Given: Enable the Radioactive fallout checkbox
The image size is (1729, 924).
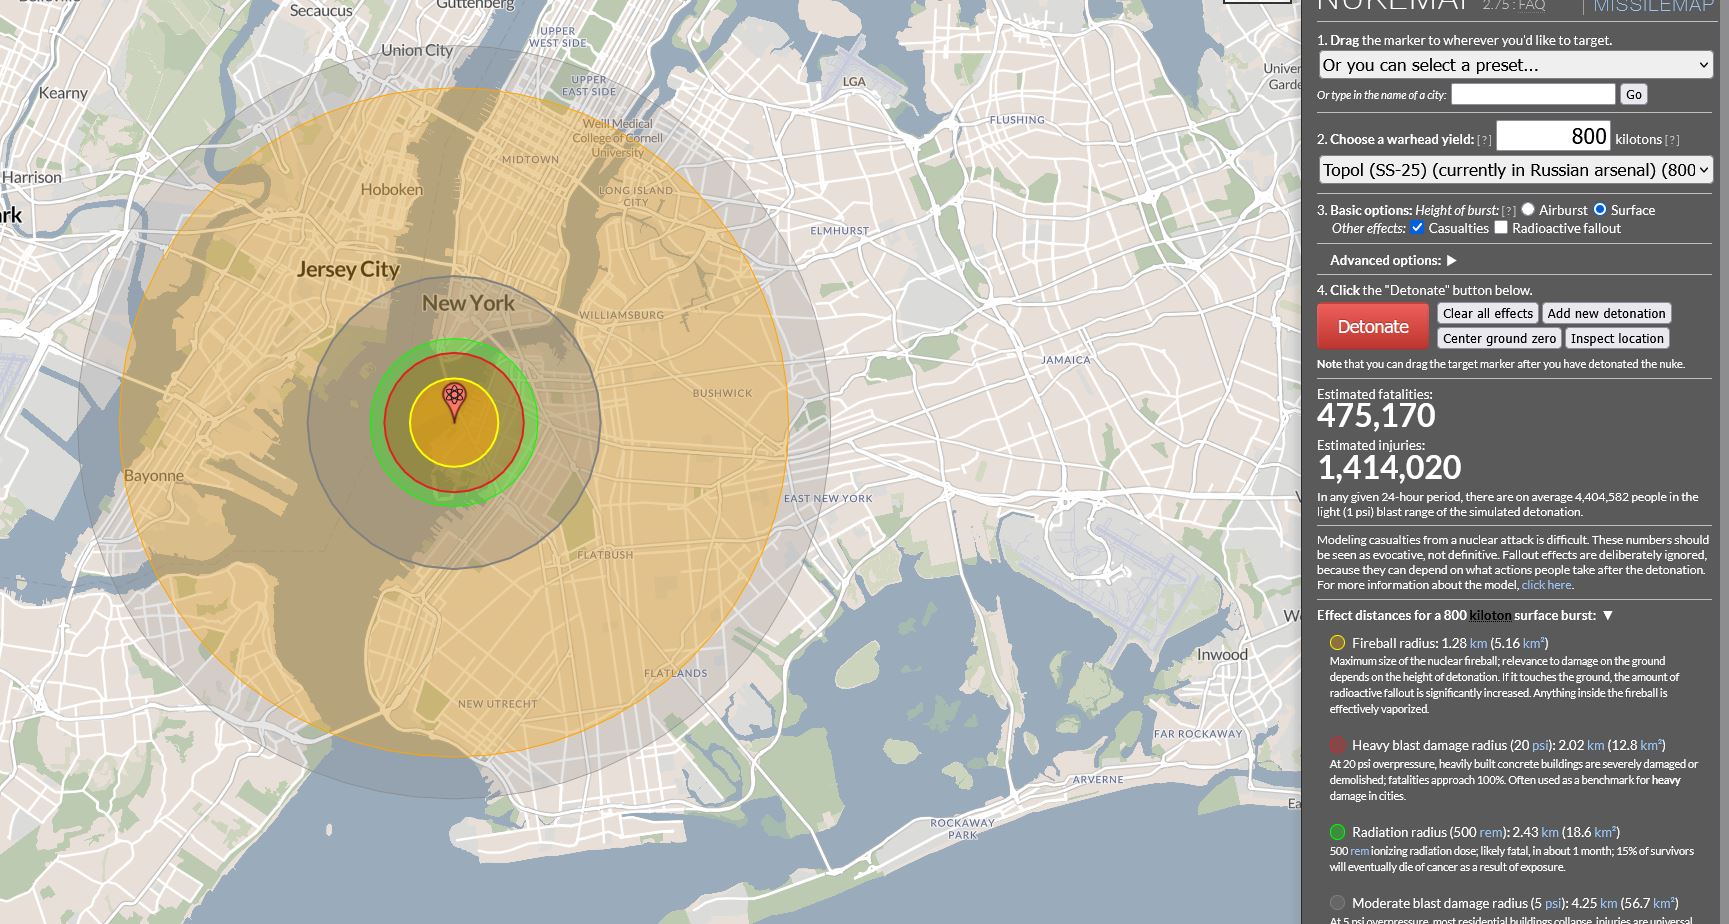Looking at the screenshot, I should (1501, 228).
